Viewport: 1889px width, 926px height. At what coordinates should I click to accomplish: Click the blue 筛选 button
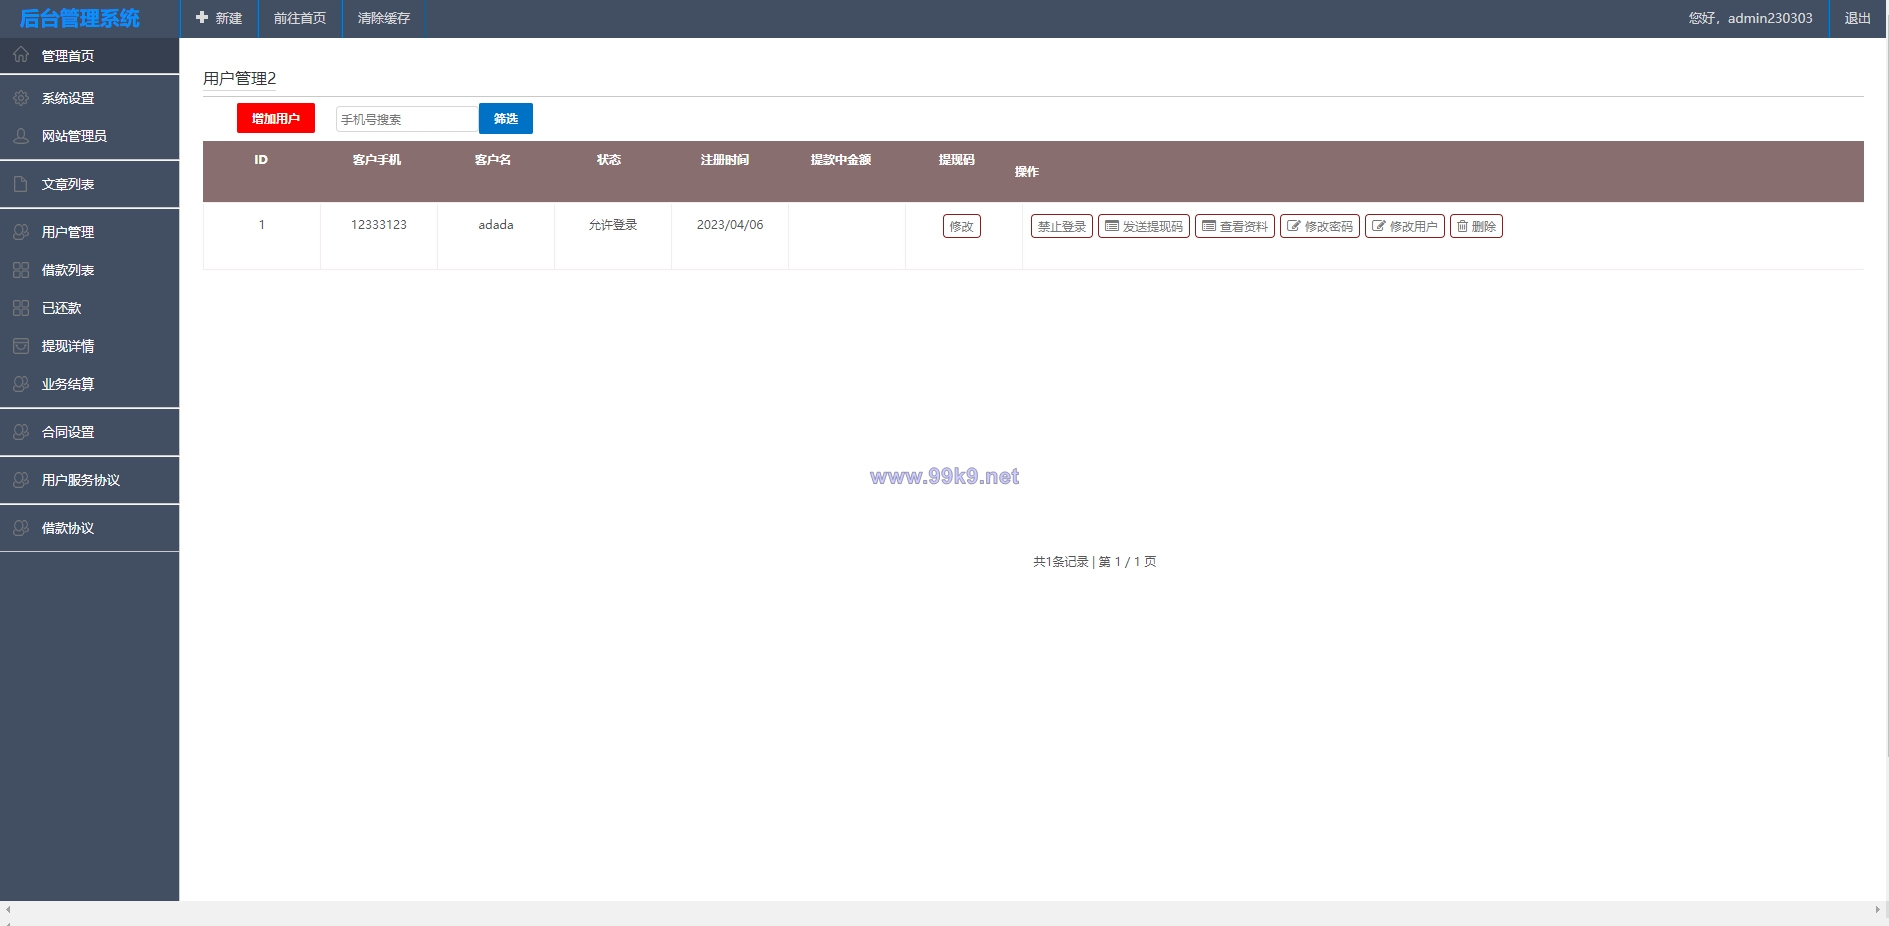click(506, 118)
